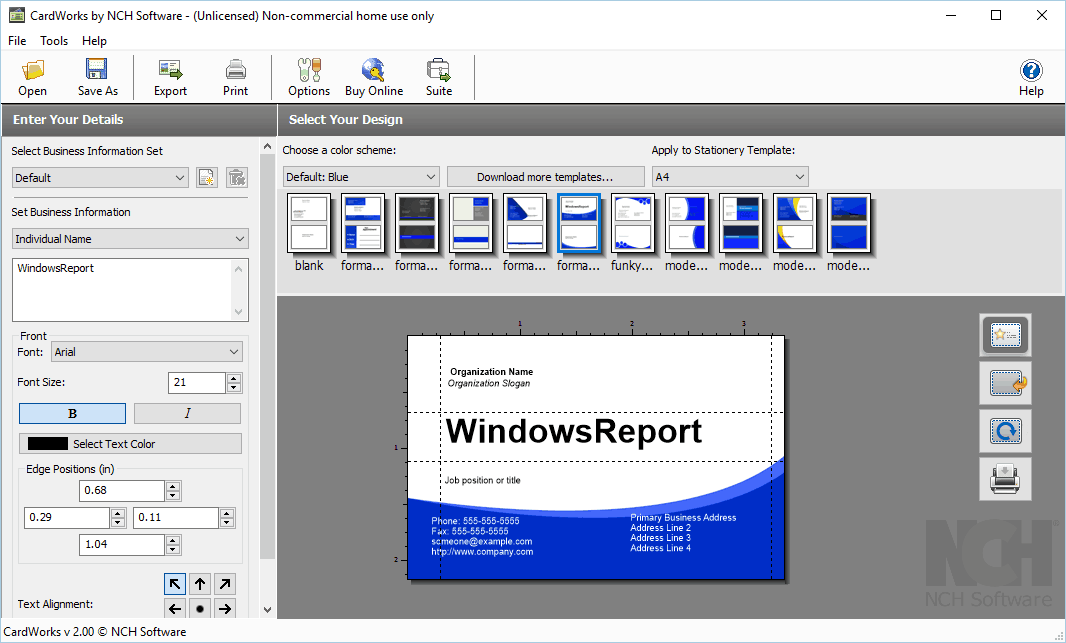This screenshot has height=643, width=1066.
Task: Click the rotate card icon beside the preview
Action: click(x=1004, y=432)
